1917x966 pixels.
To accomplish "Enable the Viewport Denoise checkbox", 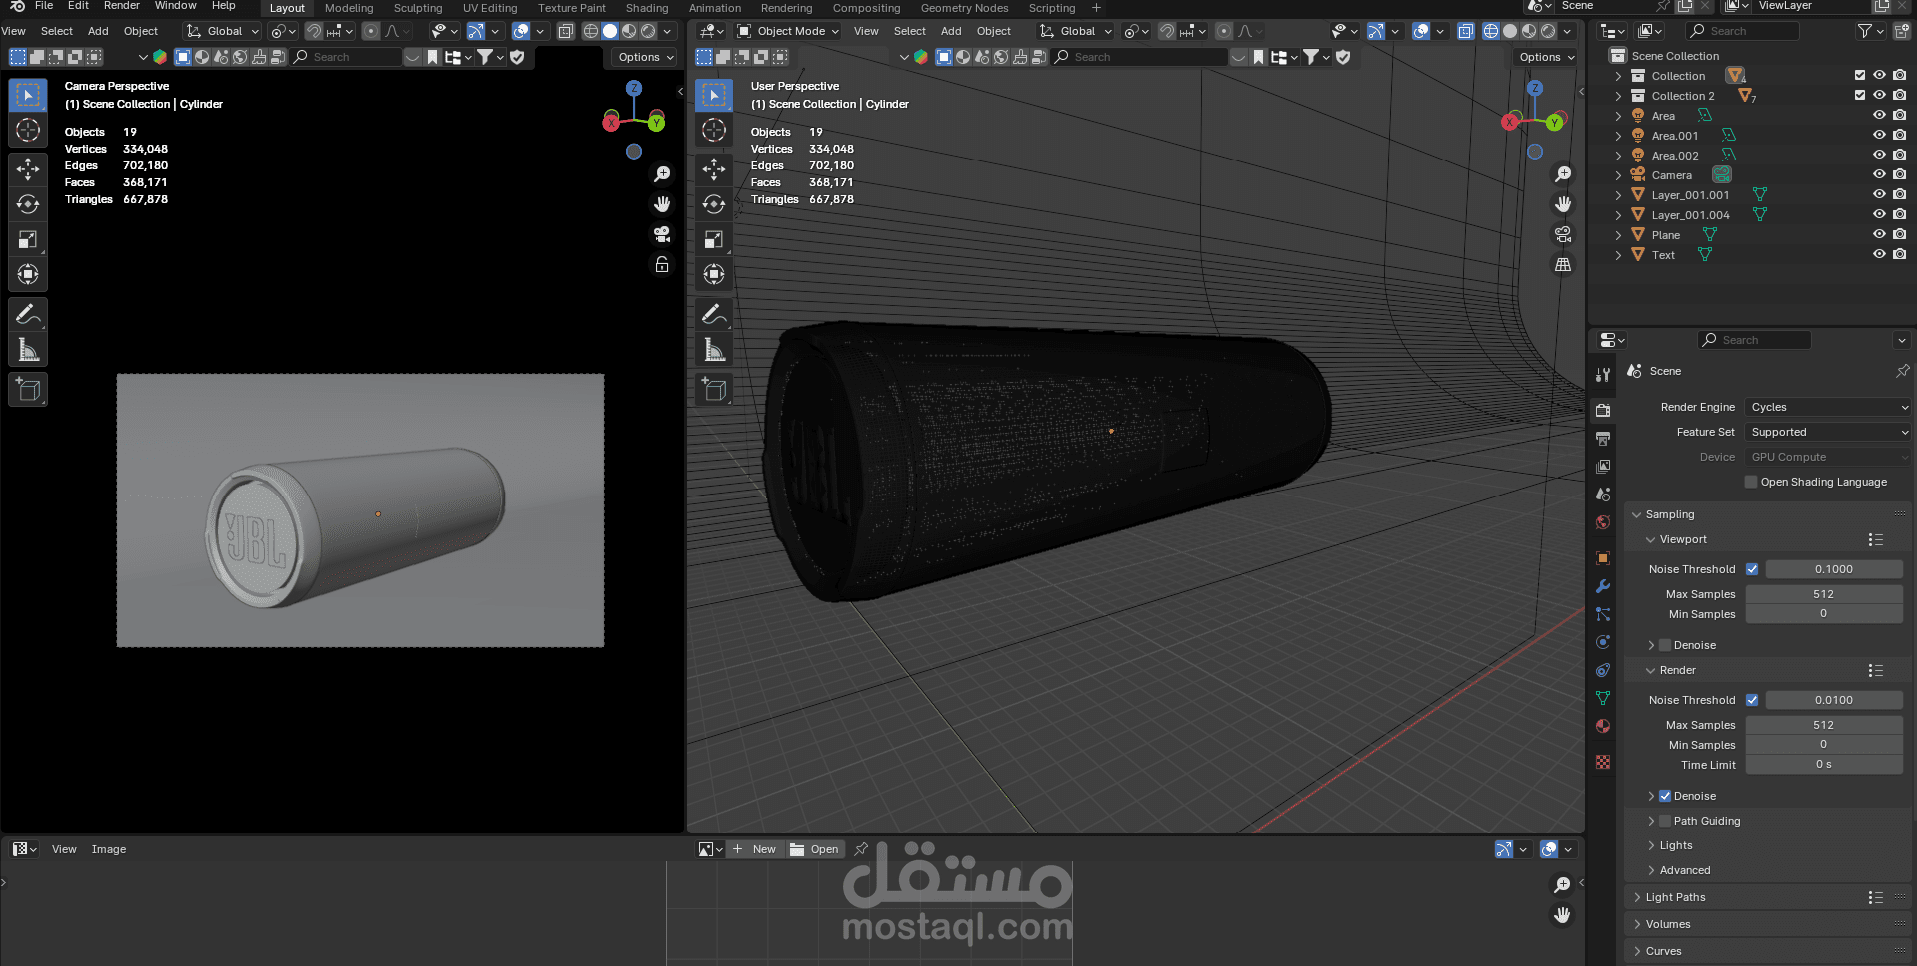I will pos(1665,645).
